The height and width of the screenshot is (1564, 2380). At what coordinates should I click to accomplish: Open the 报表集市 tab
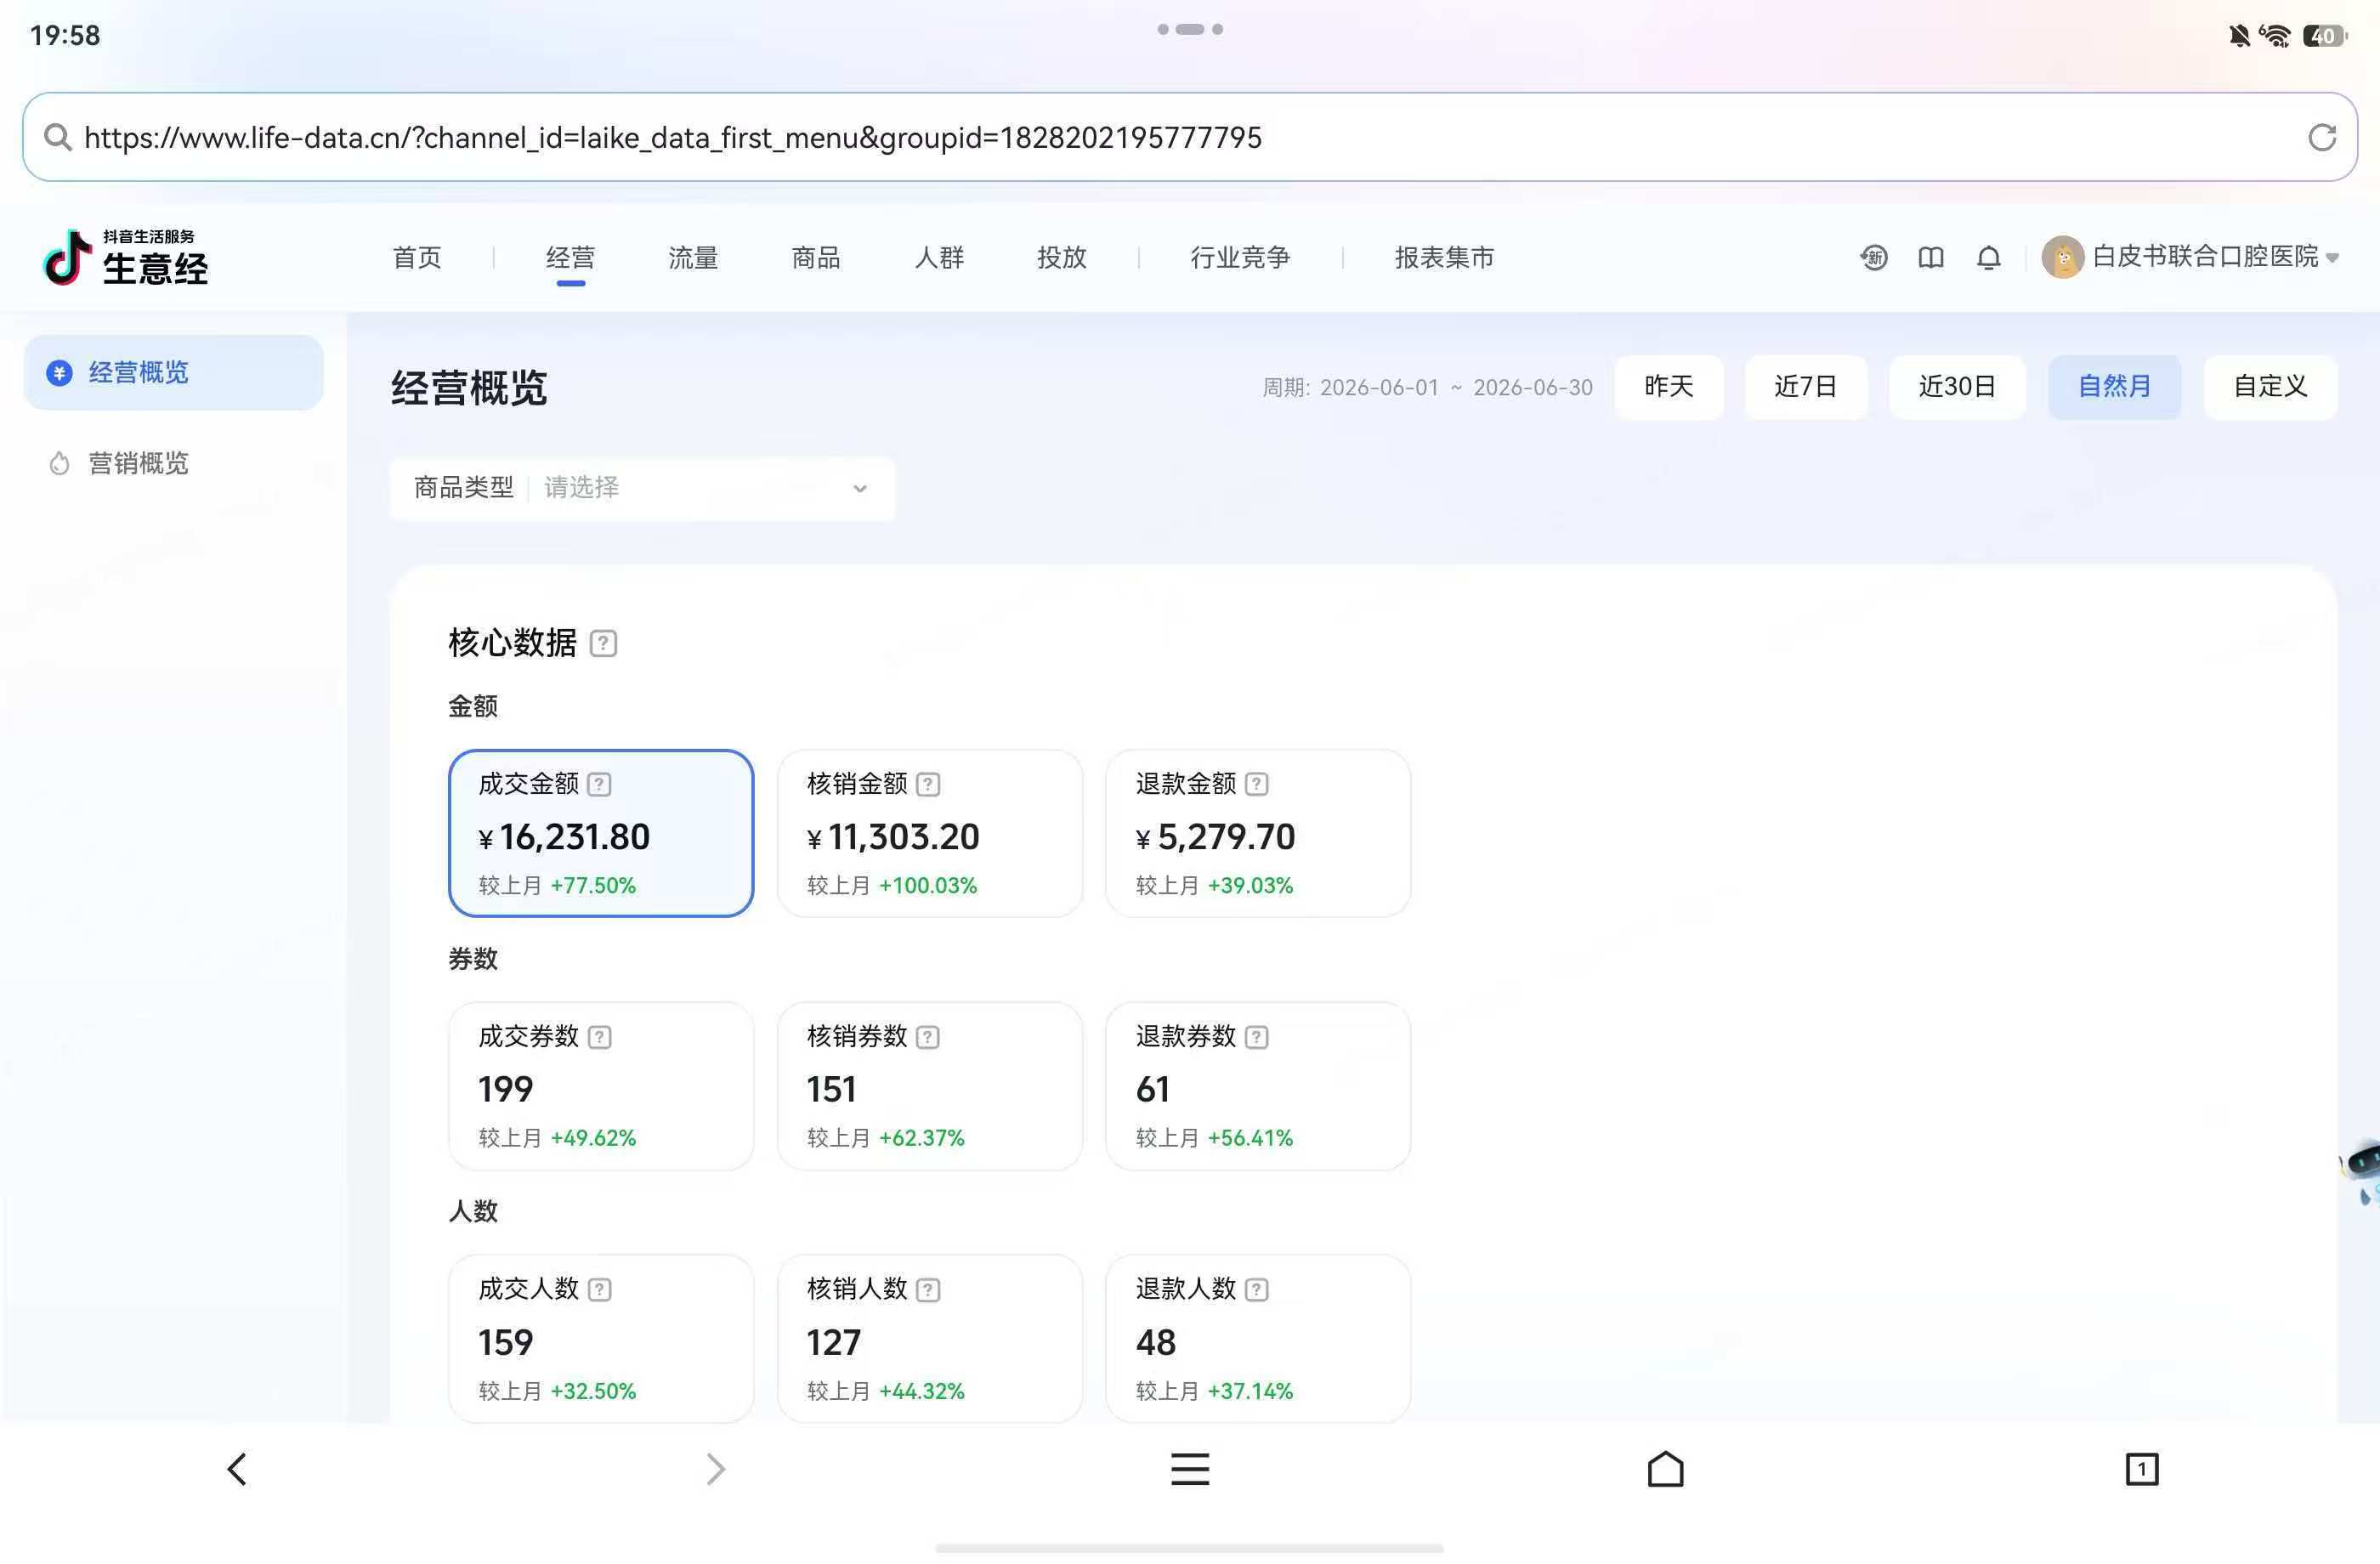(1444, 258)
